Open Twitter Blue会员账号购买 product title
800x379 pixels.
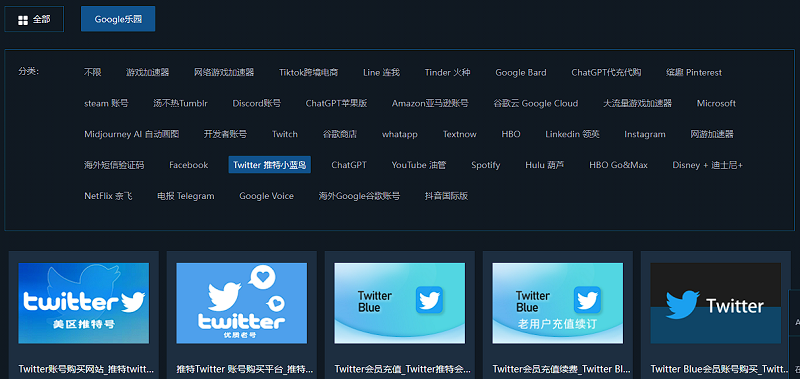coord(720,369)
